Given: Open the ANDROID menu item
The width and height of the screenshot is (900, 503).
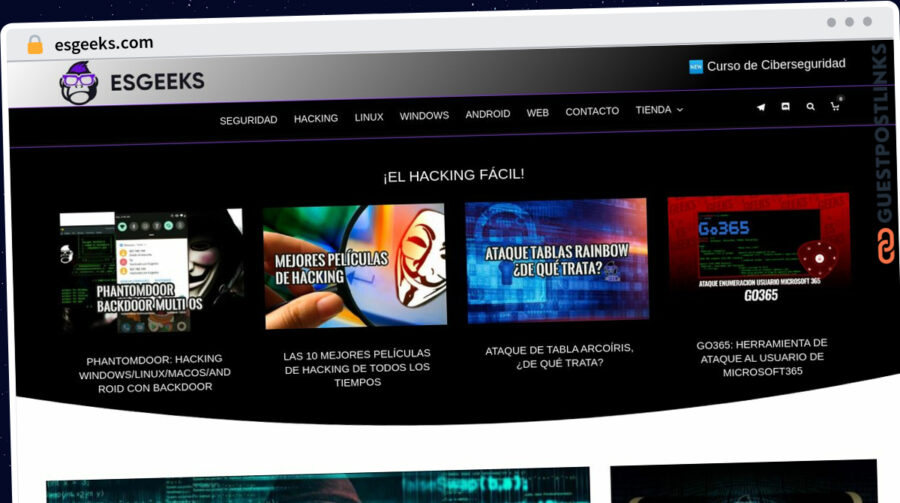Looking at the screenshot, I should (x=487, y=114).
